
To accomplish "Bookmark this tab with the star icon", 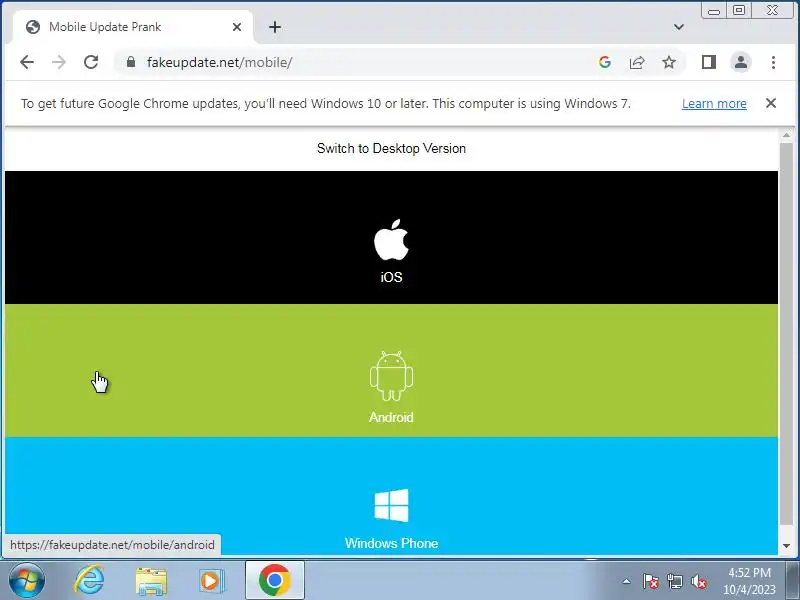I will [x=669, y=62].
